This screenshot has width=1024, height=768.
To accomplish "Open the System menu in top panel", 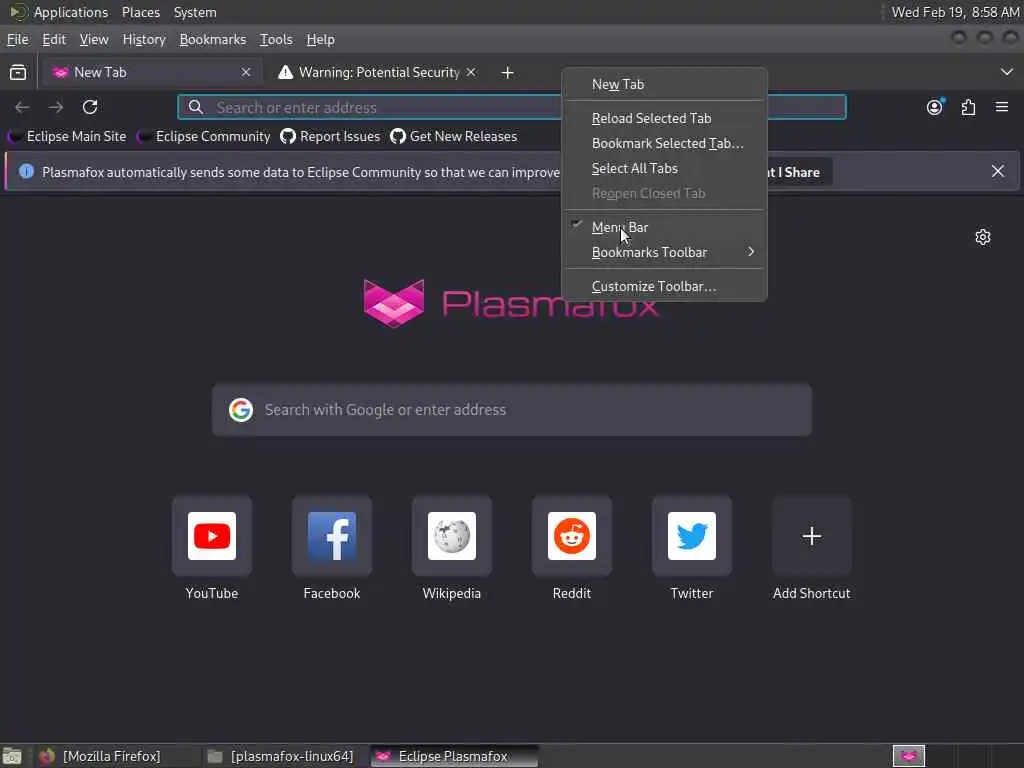I will [x=195, y=12].
